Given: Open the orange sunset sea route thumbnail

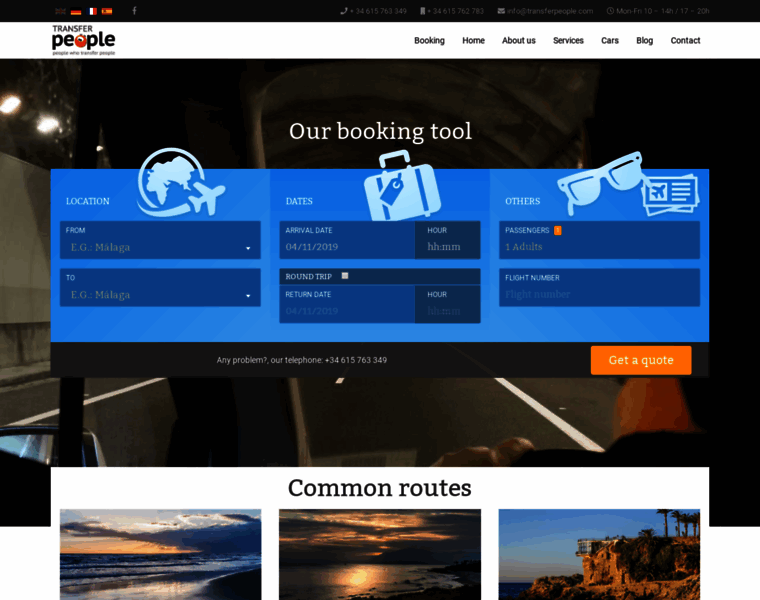Looking at the screenshot, I should pos(380,554).
